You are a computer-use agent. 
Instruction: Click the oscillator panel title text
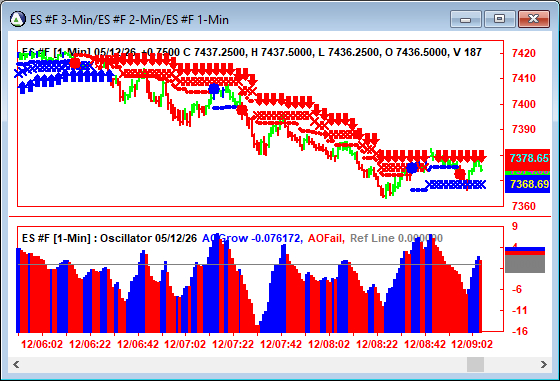pyautogui.click(x=109, y=238)
